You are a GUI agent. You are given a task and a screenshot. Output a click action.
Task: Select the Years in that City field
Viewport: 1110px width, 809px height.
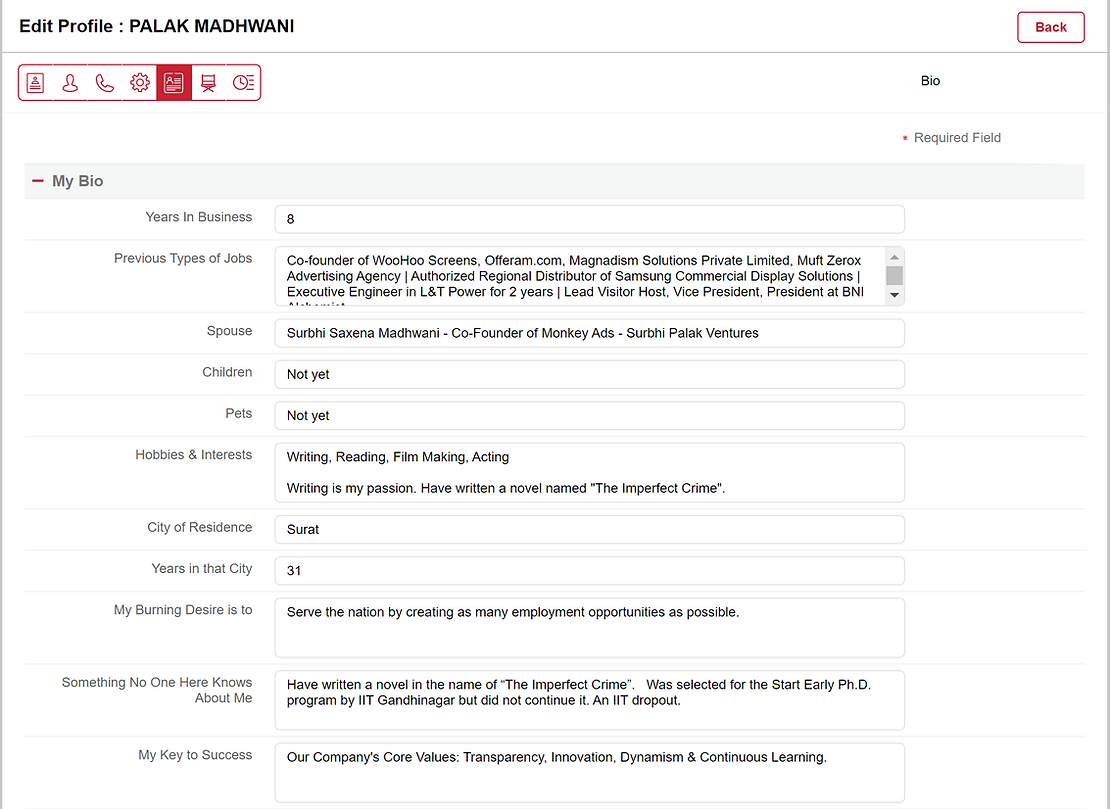pos(589,570)
